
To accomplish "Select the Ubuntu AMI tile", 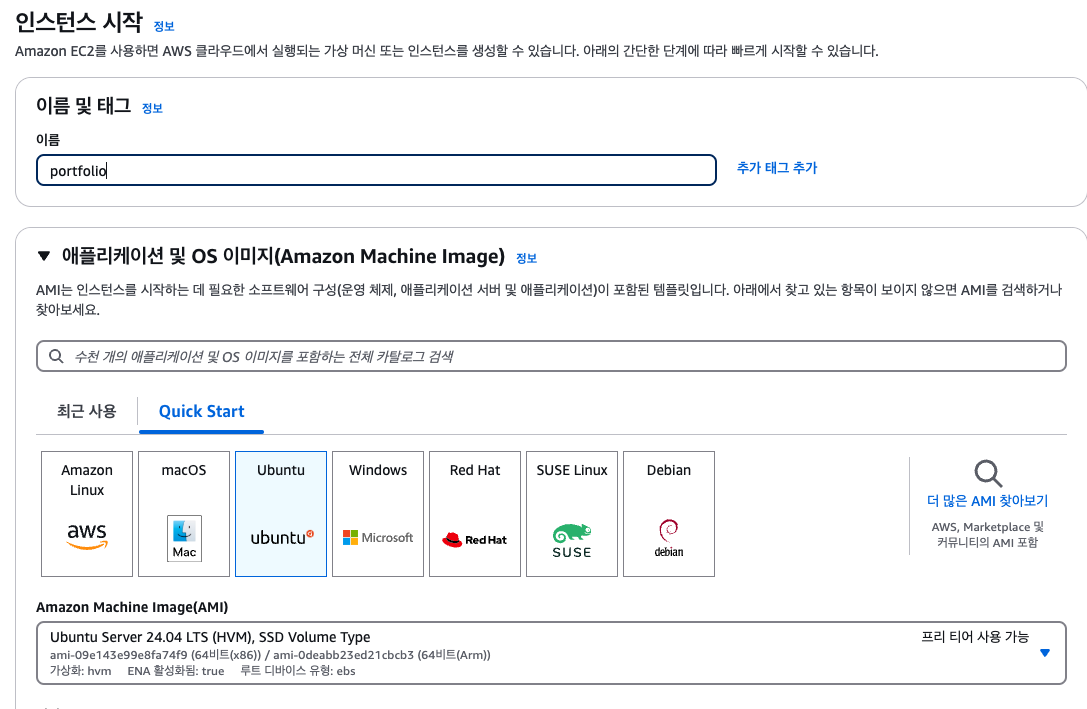I will (x=281, y=514).
